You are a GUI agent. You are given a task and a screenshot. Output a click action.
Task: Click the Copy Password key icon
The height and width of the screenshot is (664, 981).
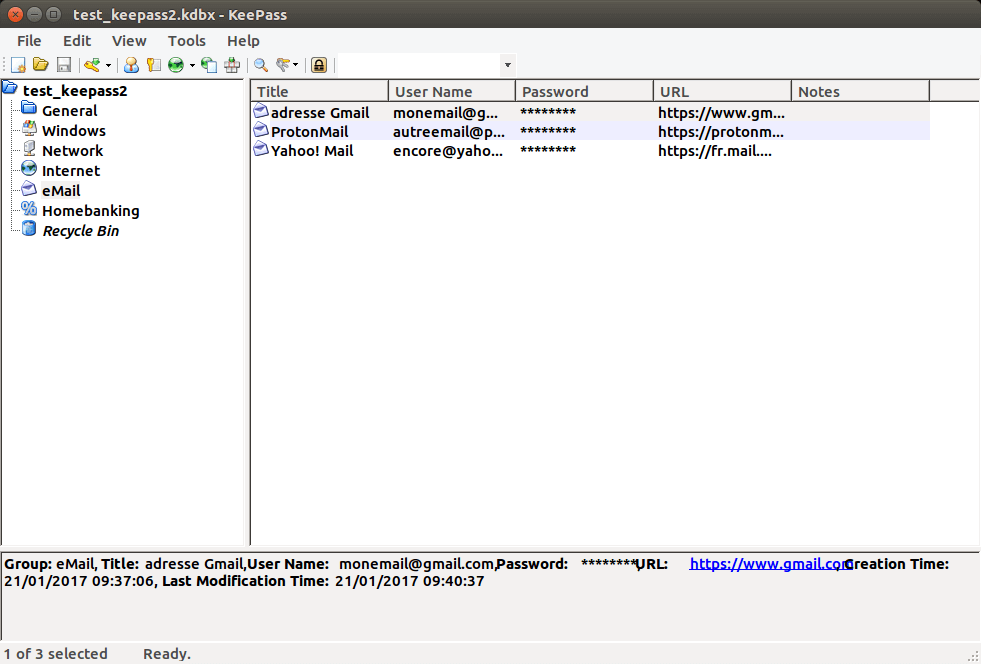[x=153, y=65]
